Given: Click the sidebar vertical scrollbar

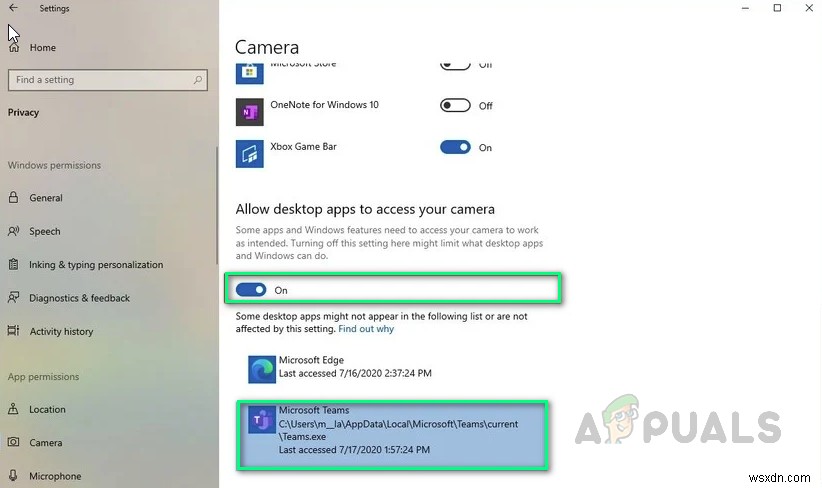Looking at the screenshot, I should 217,205.
